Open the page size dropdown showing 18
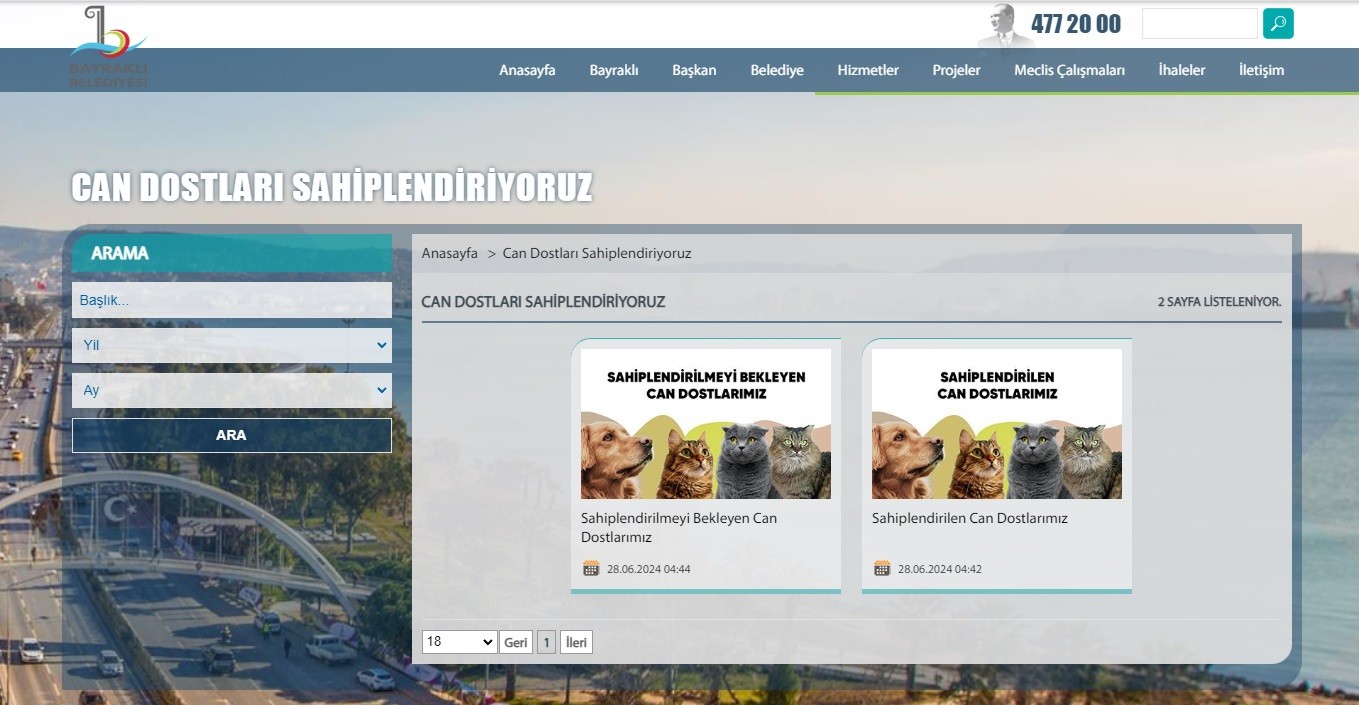The height and width of the screenshot is (705, 1359). [x=459, y=642]
